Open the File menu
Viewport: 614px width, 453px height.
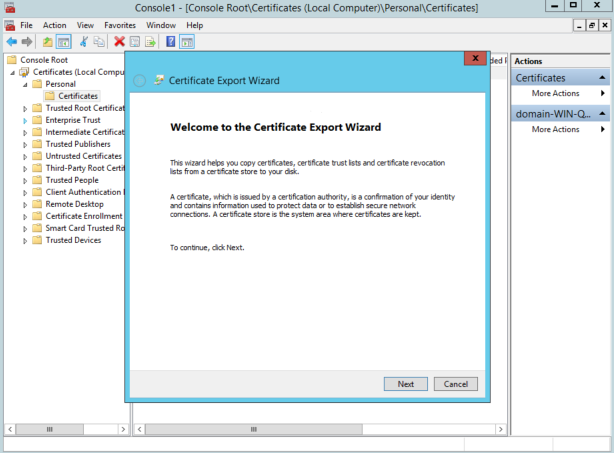click(x=26, y=25)
